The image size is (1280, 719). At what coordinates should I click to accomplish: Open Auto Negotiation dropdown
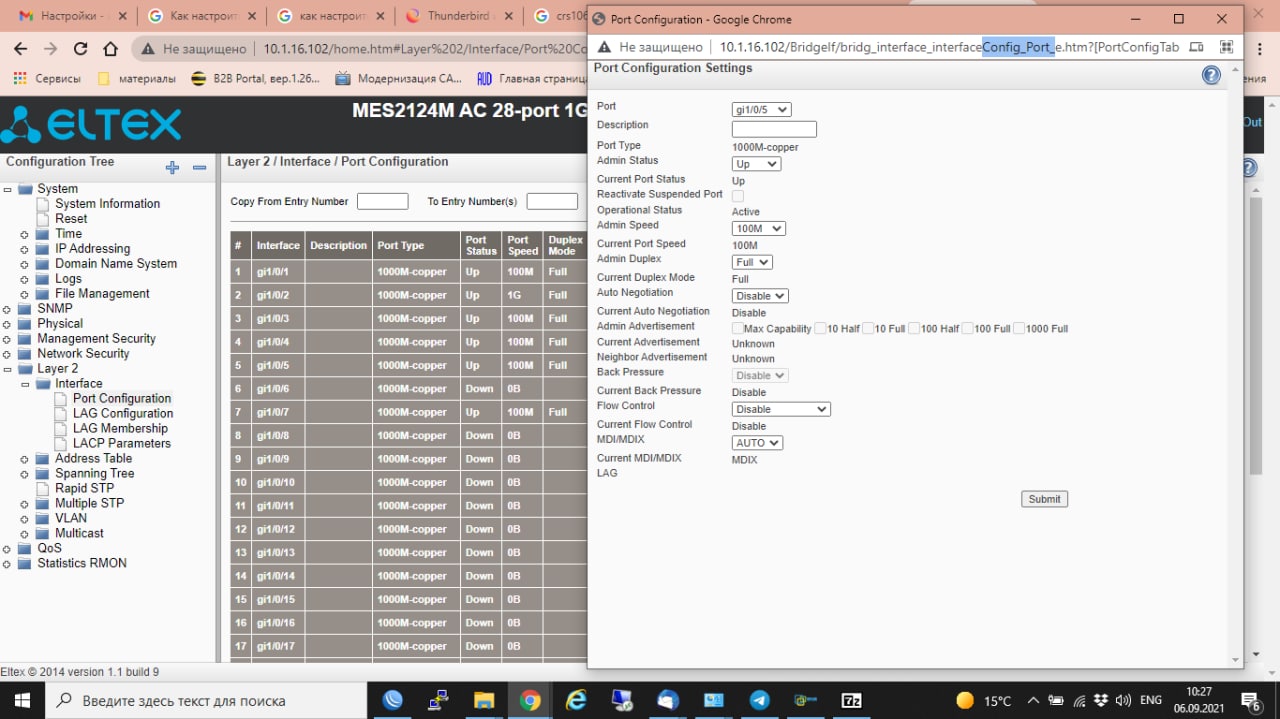pyautogui.click(x=760, y=296)
